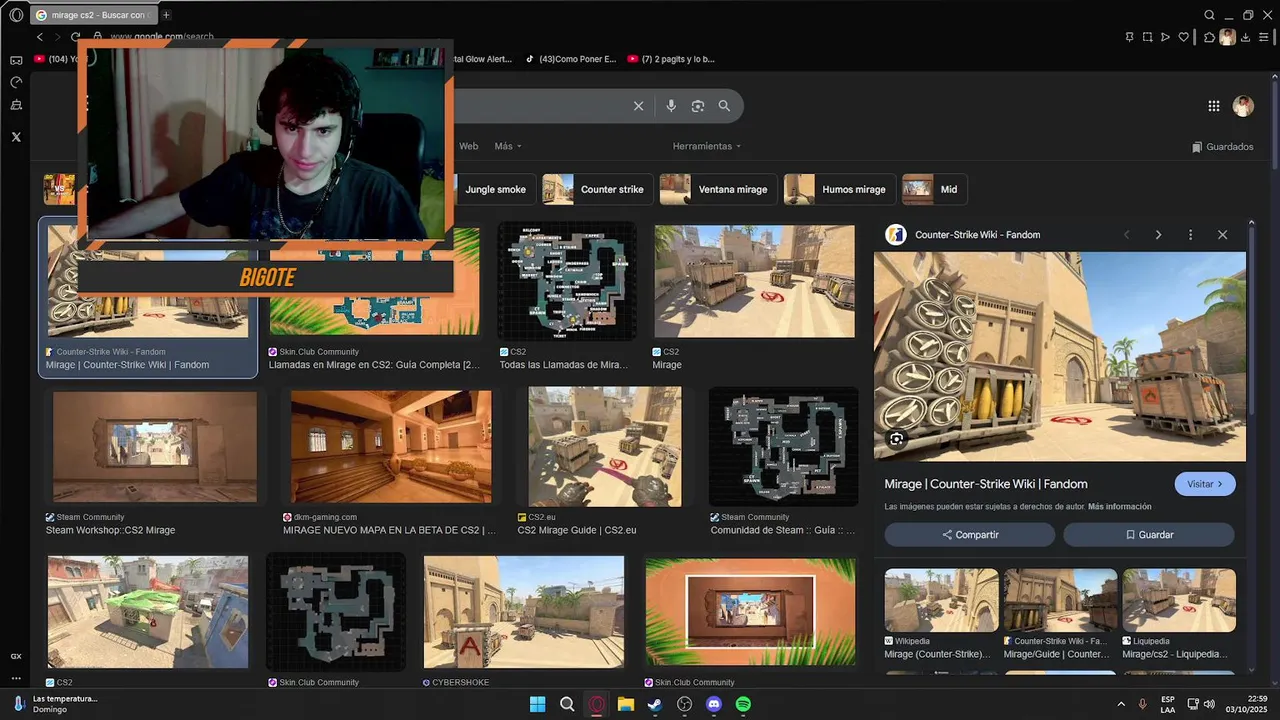Viewport: 1280px width, 720px height.
Task: Open the browser profile picture in toolbar
Action: pyautogui.click(x=1227, y=37)
